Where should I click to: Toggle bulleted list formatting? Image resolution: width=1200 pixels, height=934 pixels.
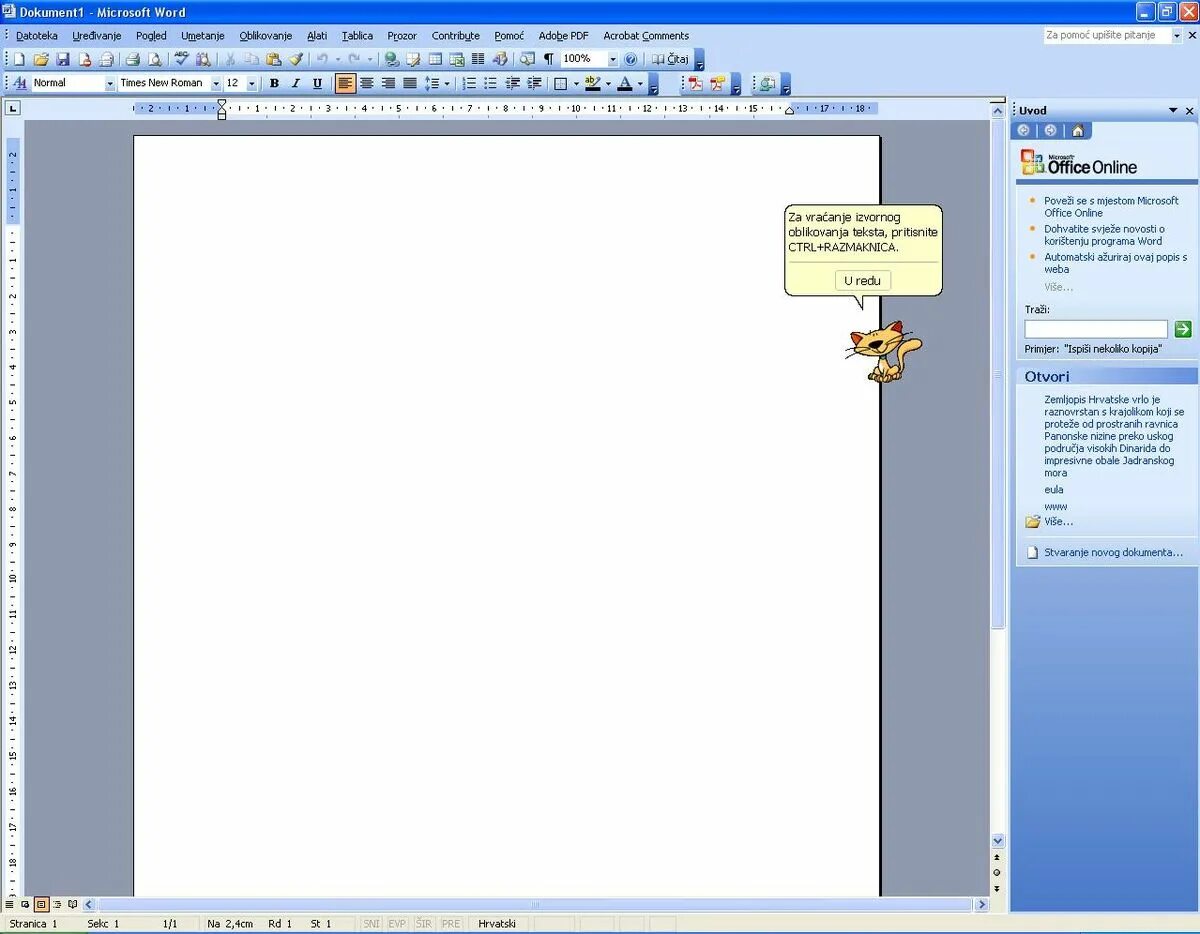(491, 83)
